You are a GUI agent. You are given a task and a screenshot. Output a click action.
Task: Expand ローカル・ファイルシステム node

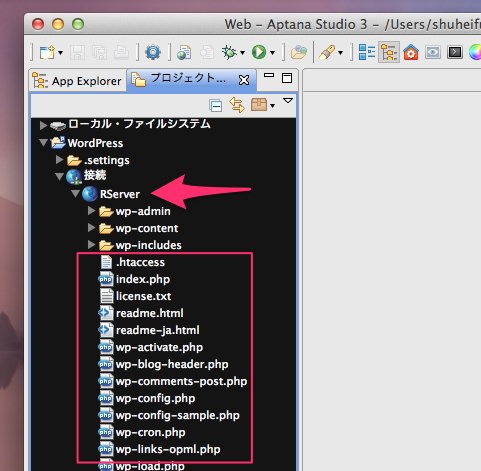[43, 125]
